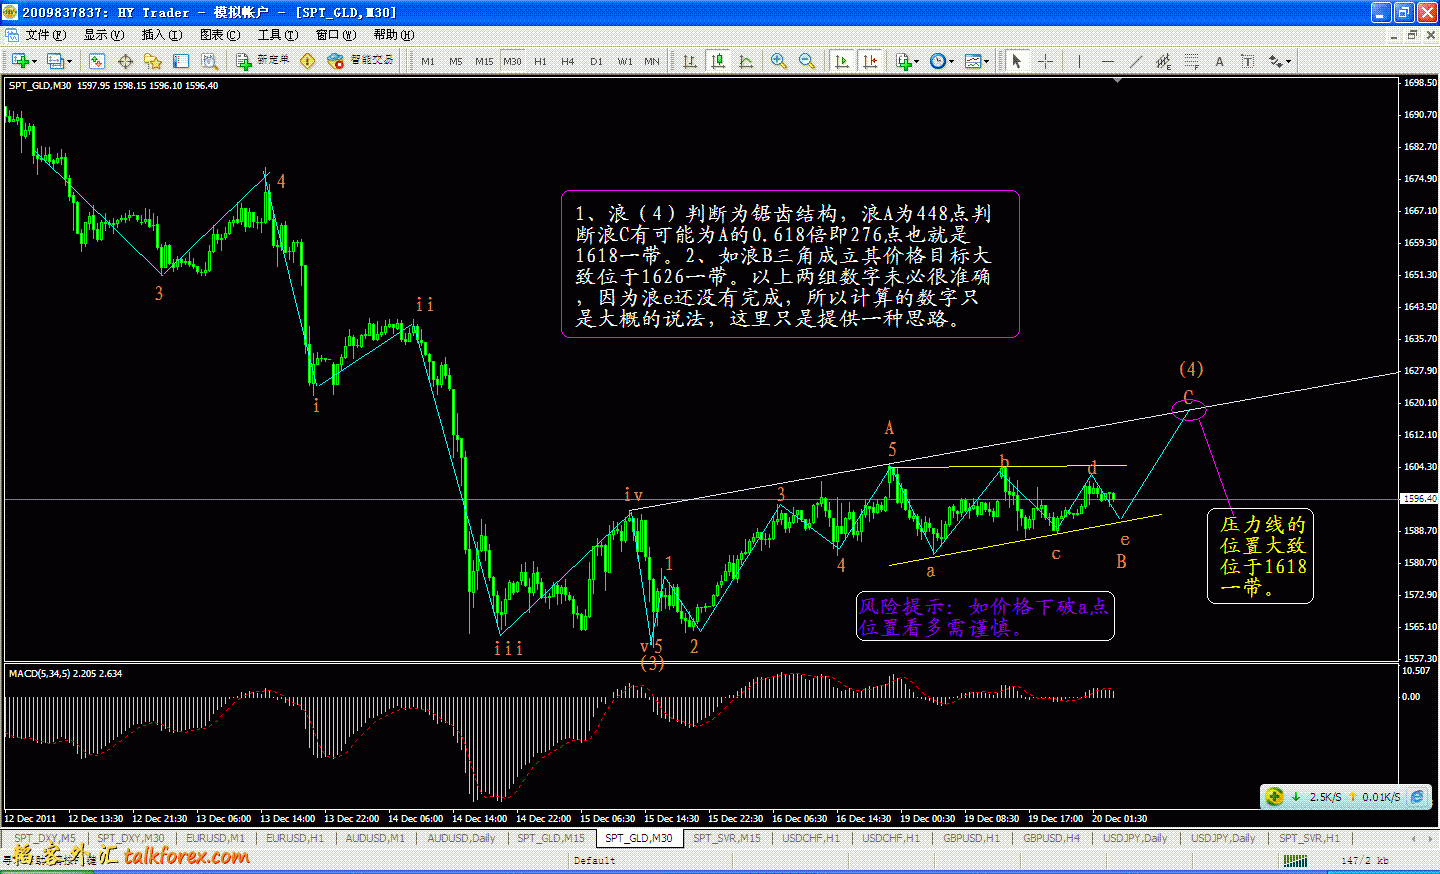The image size is (1440, 874).
Task: Switch to candlestick chart display
Action: pyautogui.click(x=718, y=61)
